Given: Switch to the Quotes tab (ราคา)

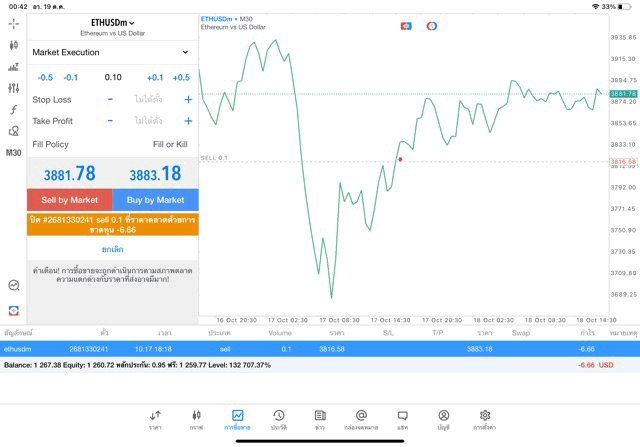Looking at the screenshot, I should (155, 419).
